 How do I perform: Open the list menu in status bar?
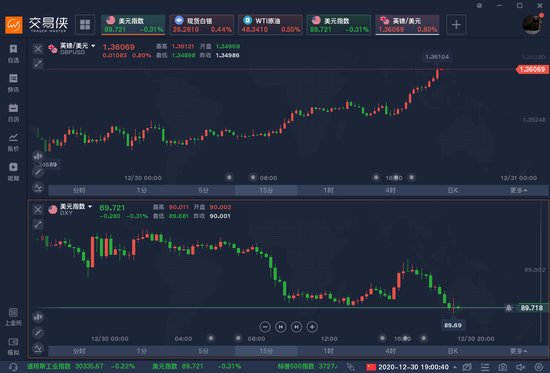485,367
